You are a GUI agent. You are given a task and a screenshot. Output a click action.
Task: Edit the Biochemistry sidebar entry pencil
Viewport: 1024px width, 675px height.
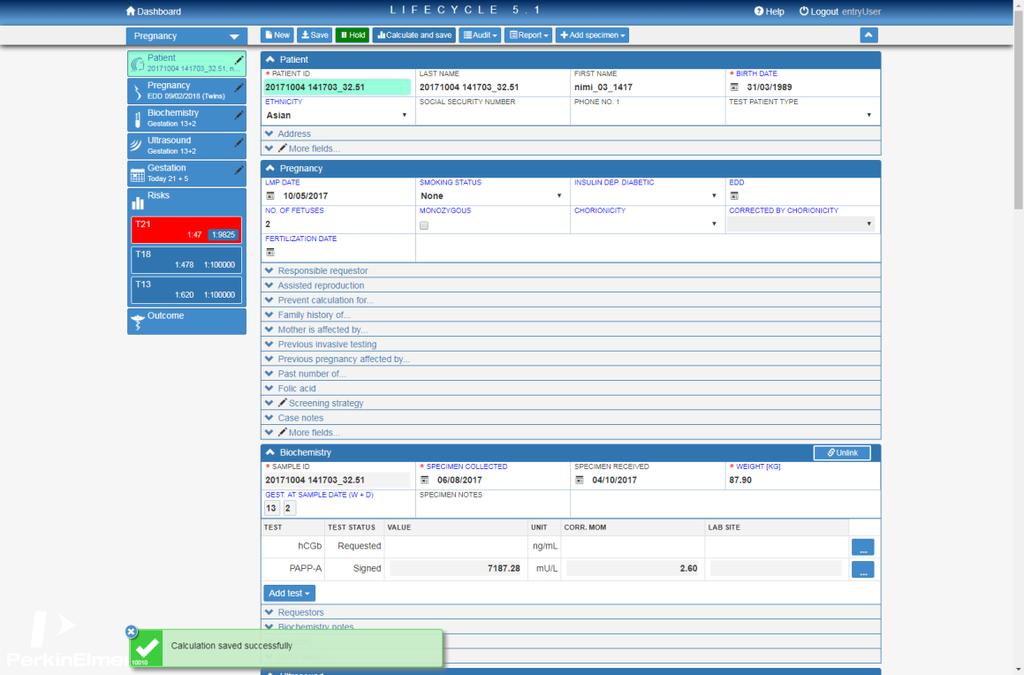[x=239, y=115]
